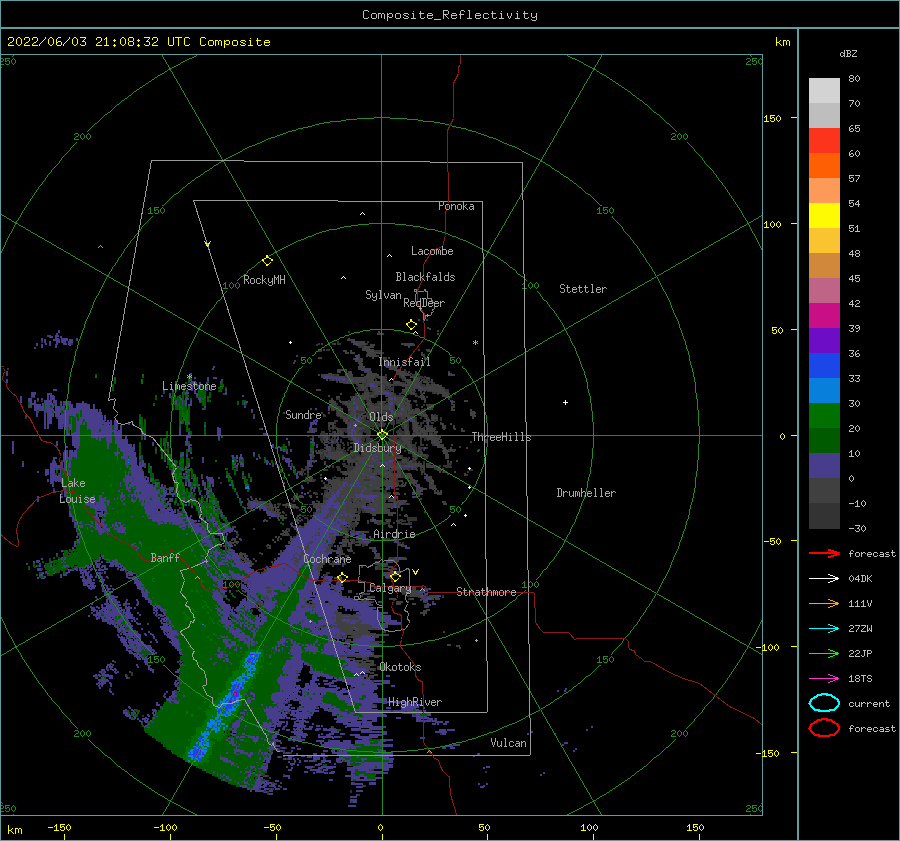Click the Lacombe city label

[x=432, y=251]
